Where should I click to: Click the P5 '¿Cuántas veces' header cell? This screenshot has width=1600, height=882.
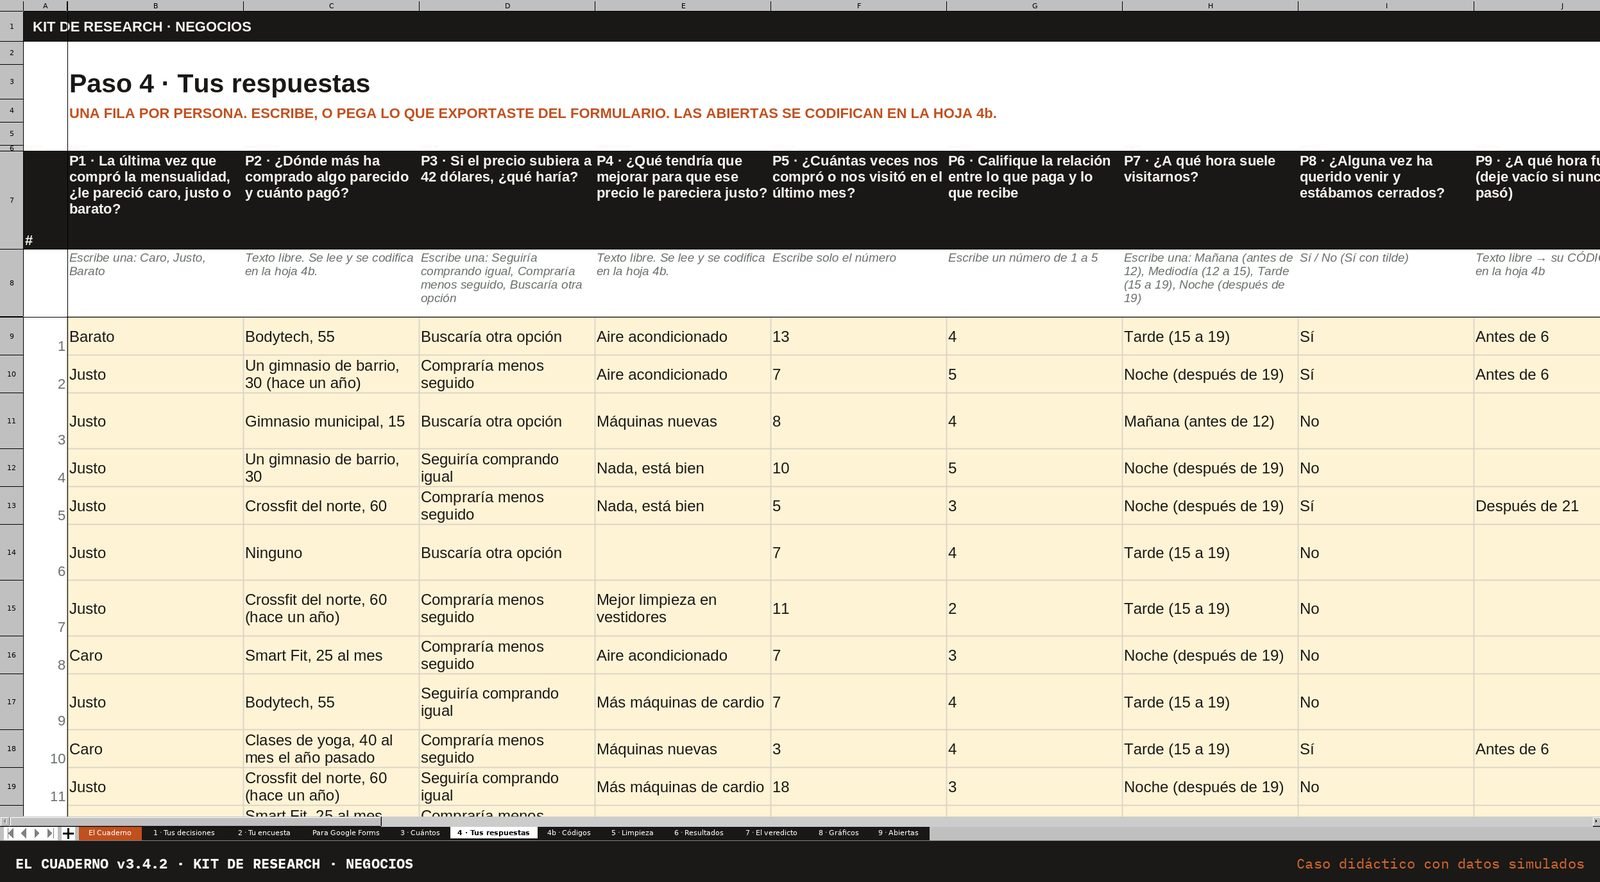[x=858, y=200]
